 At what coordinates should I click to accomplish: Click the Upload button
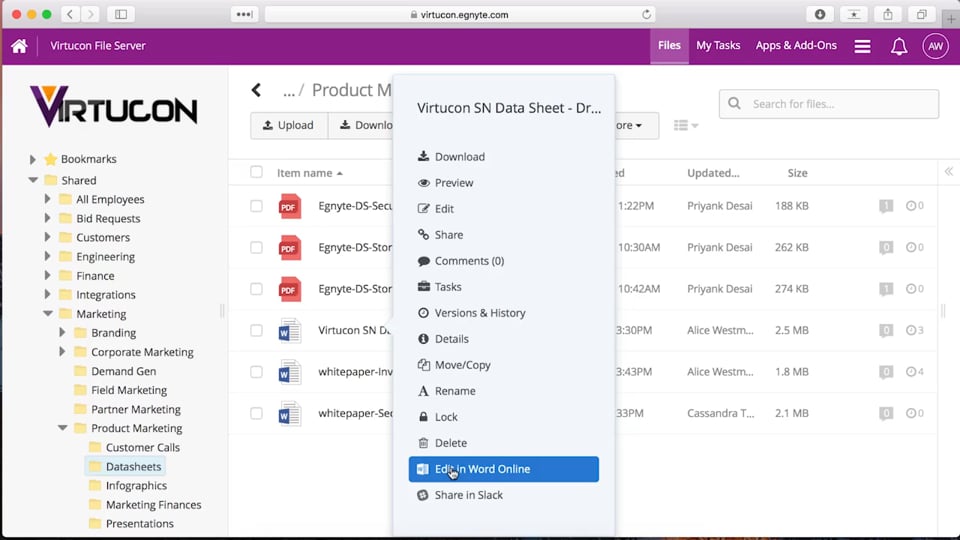pyautogui.click(x=288, y=126)
